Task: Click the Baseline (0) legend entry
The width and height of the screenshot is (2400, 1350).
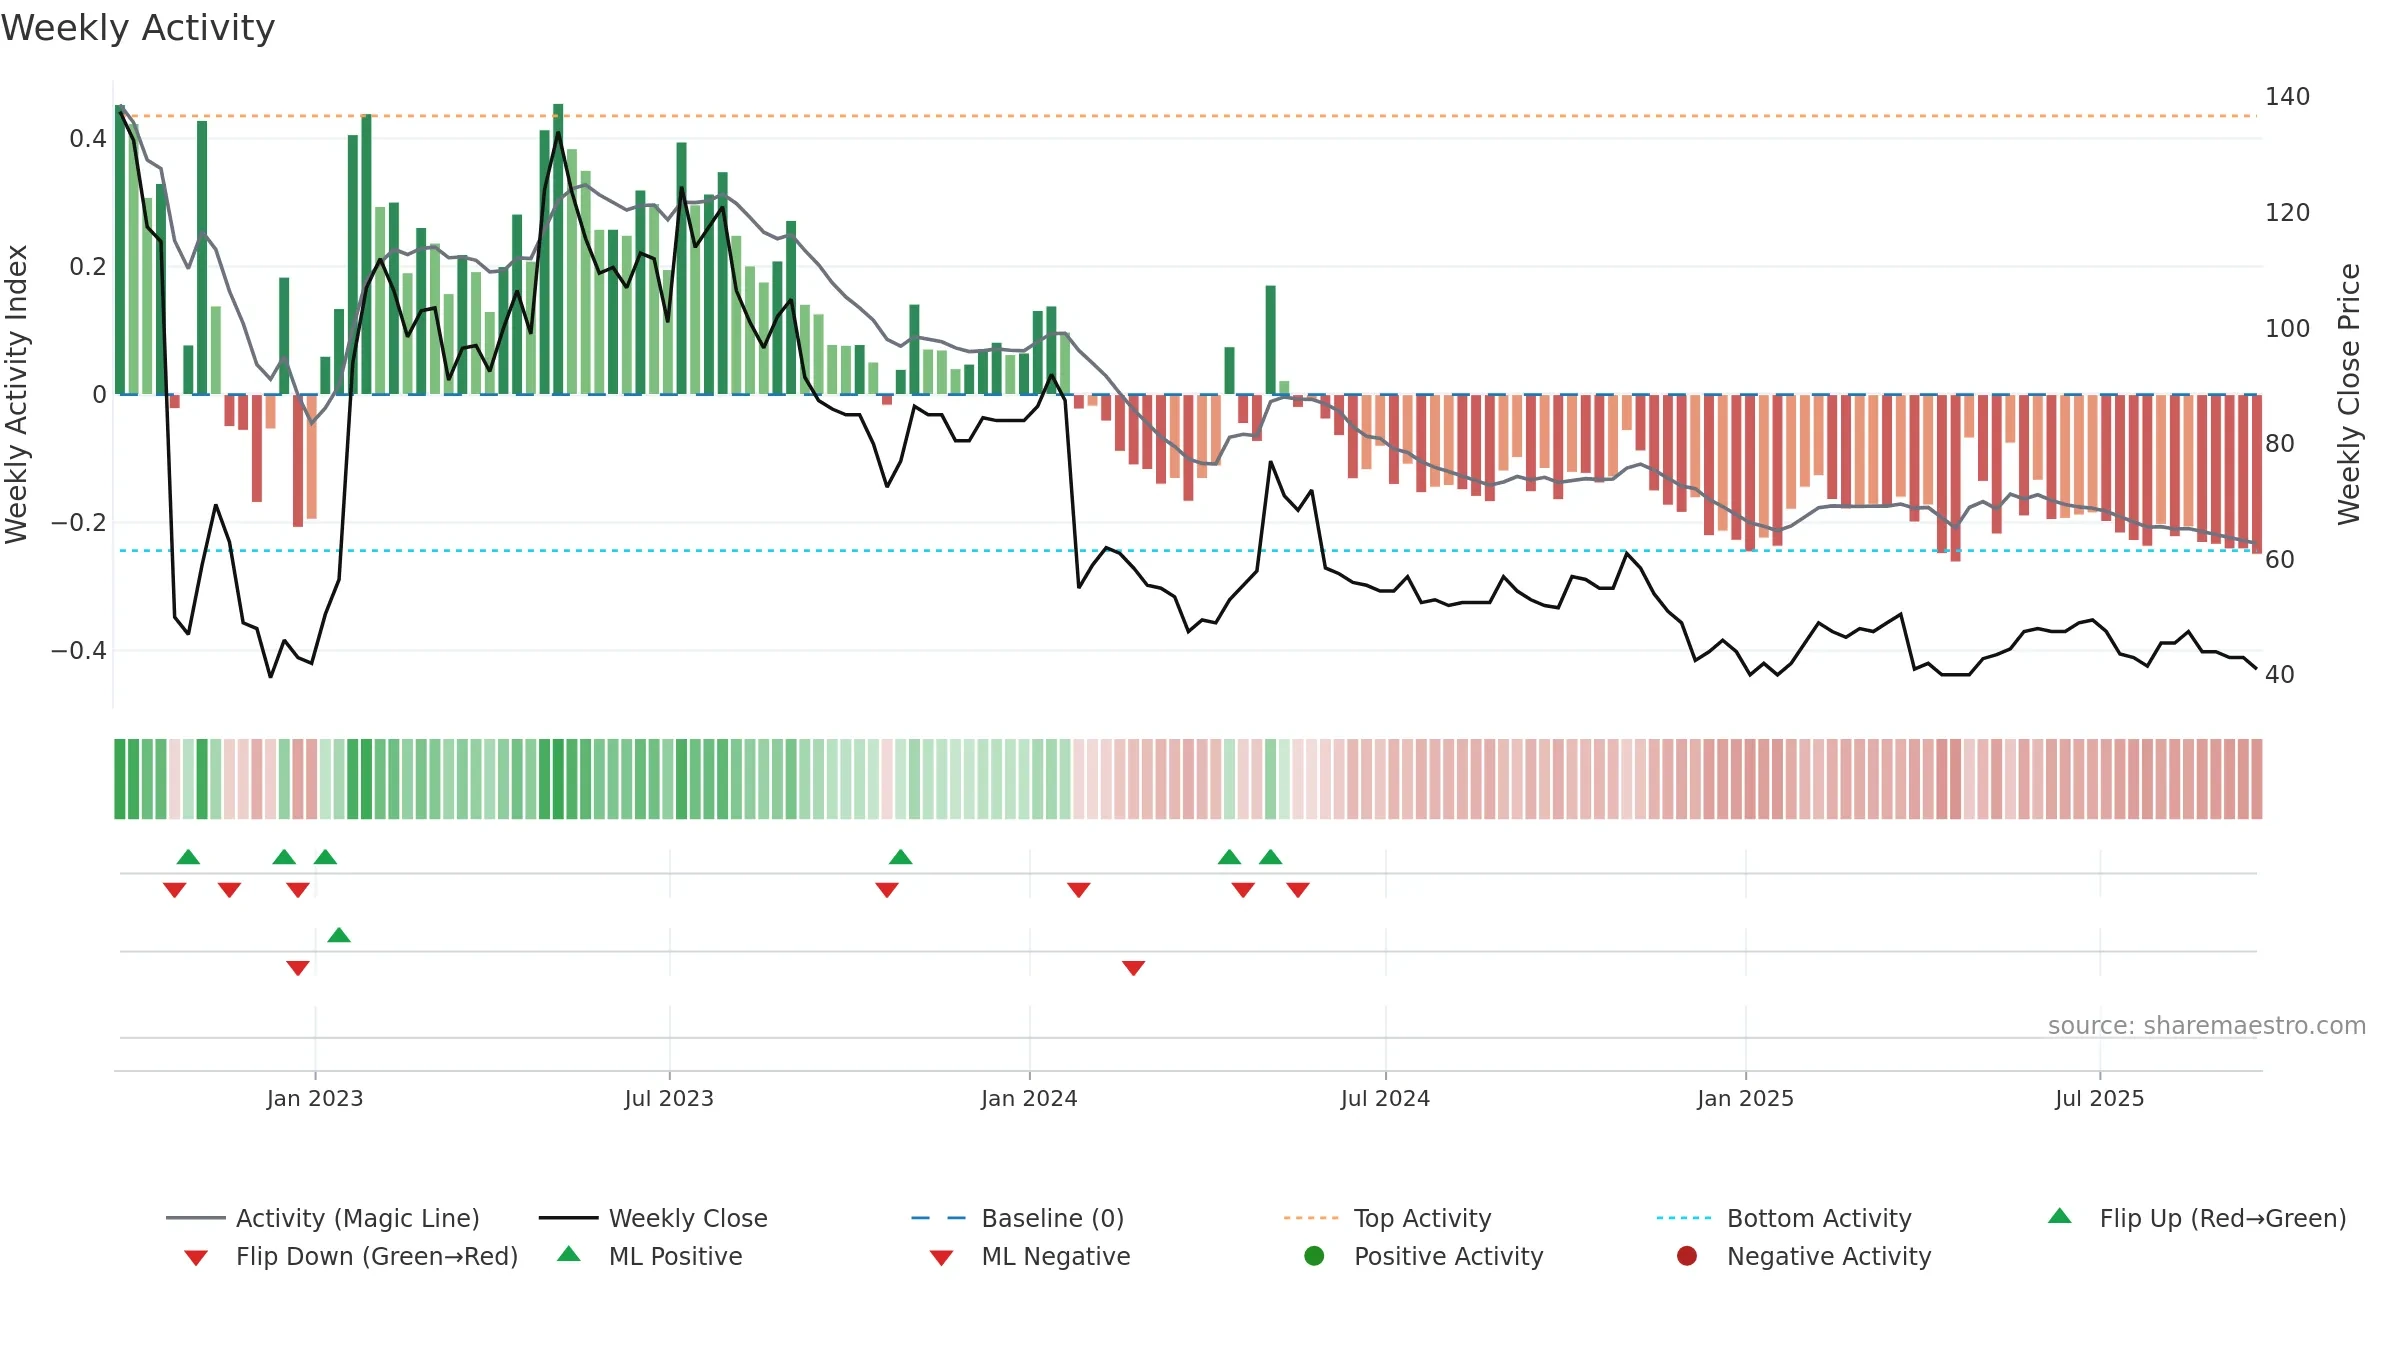Action: pyautogui.click(x=1018, y=1218)
